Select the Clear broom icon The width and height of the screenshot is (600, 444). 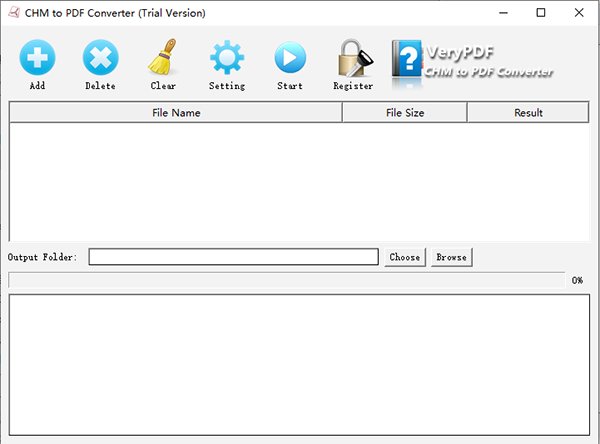(x=163, y=58)
